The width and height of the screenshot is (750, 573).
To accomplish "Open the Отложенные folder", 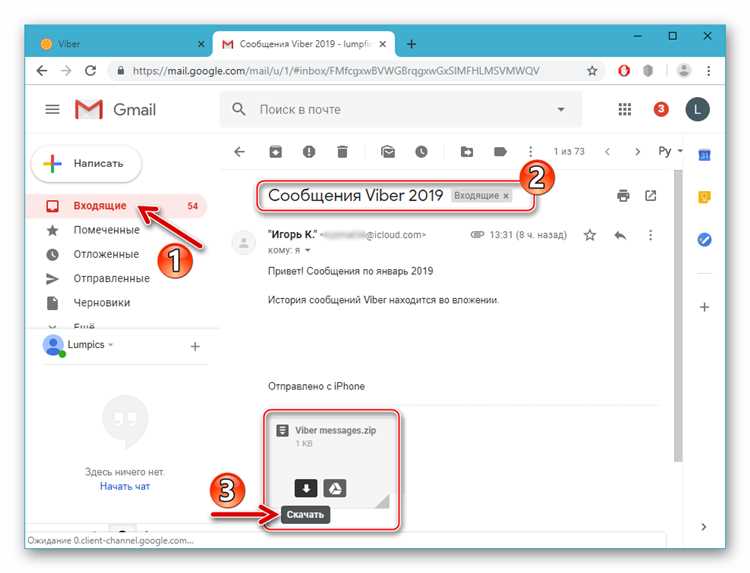I will click(x=106, y=254).
